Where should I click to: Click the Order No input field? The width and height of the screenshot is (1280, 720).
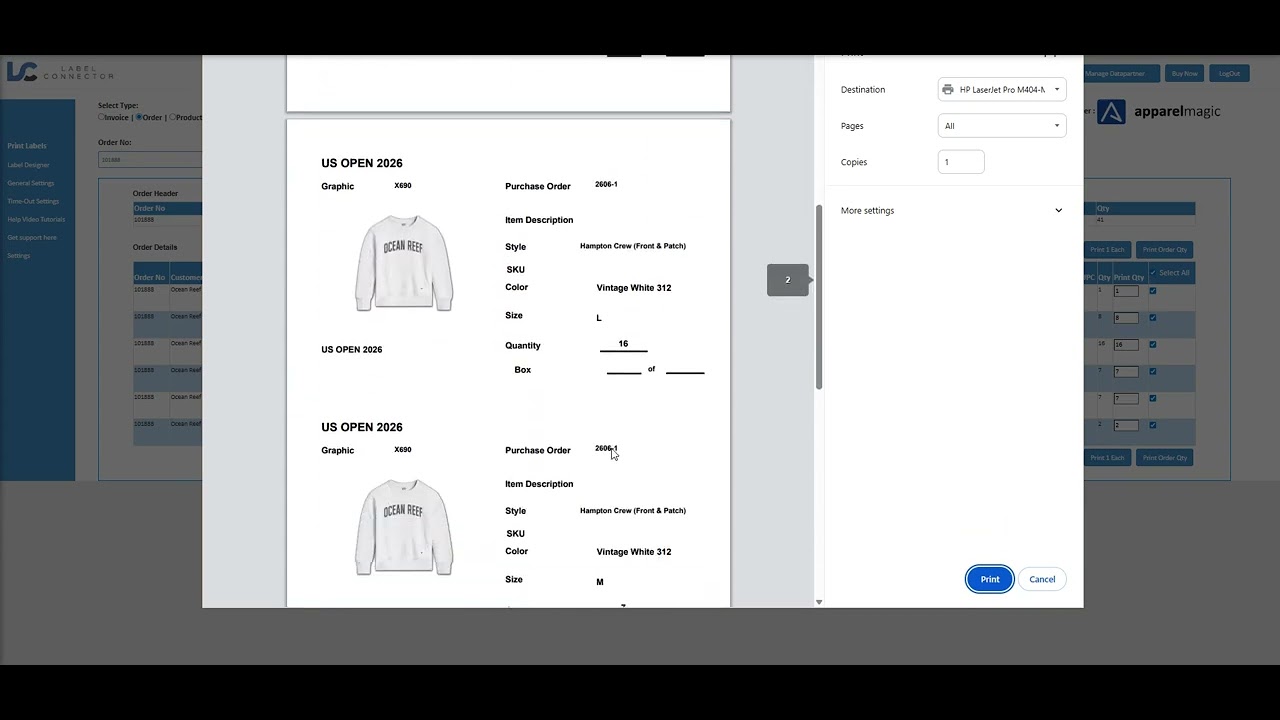point(150,160)
